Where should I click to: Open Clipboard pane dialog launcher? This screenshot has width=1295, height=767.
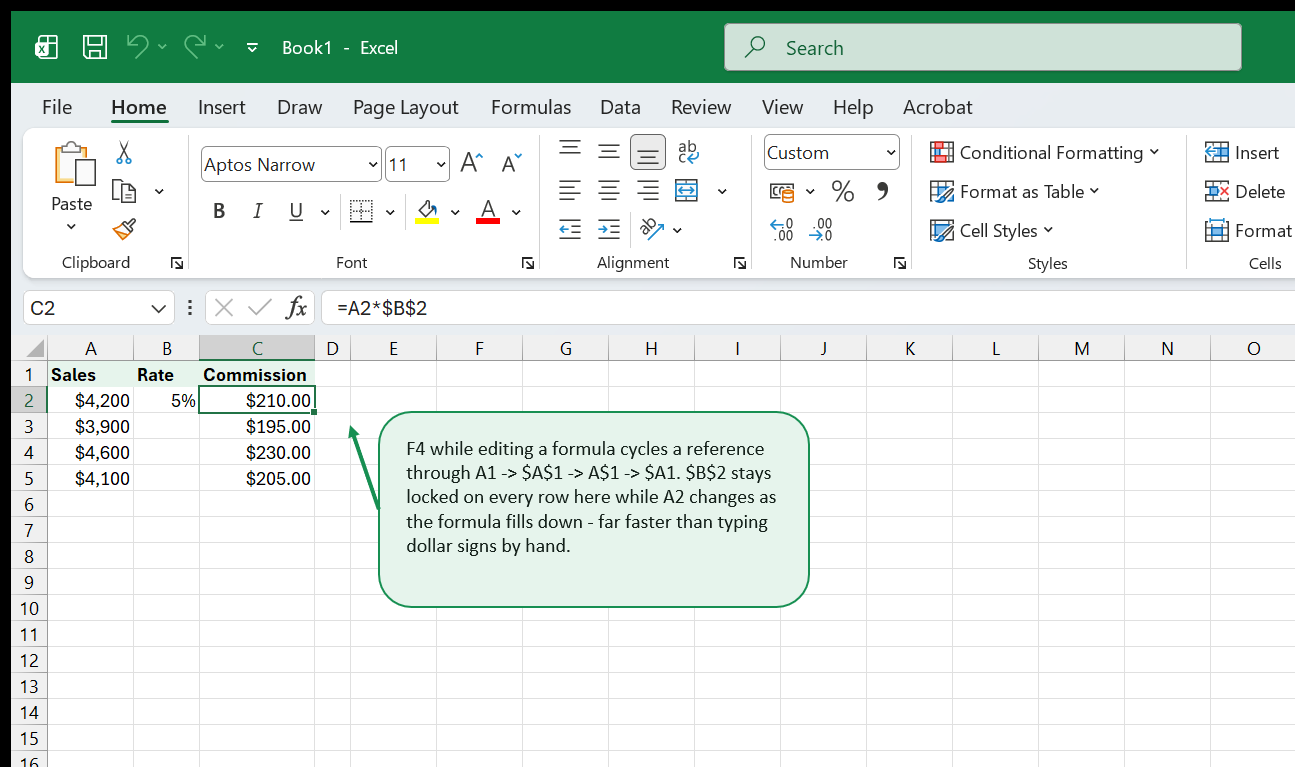coord(177,263)
